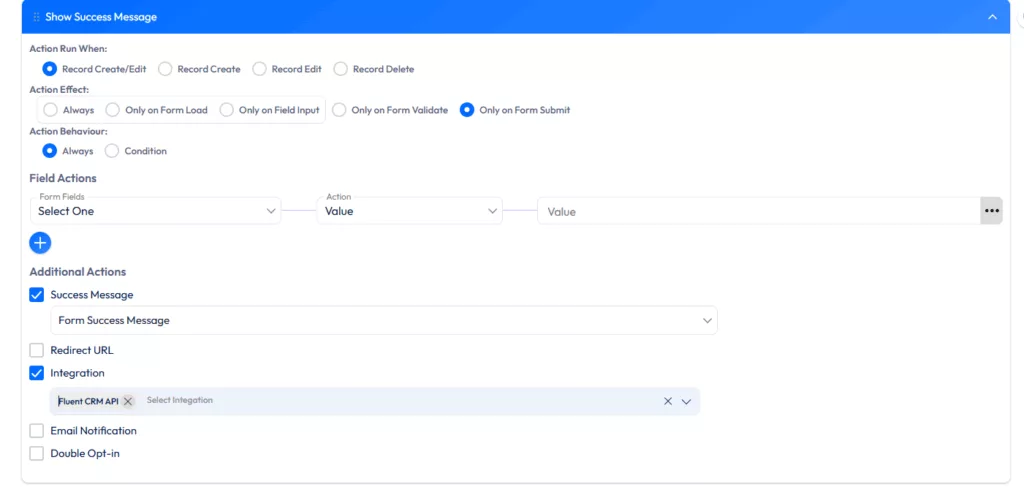Click the blue plus add field action button
Image resolution: width=1024 pixels, height=487 pixels.
(x=40, y=243)
